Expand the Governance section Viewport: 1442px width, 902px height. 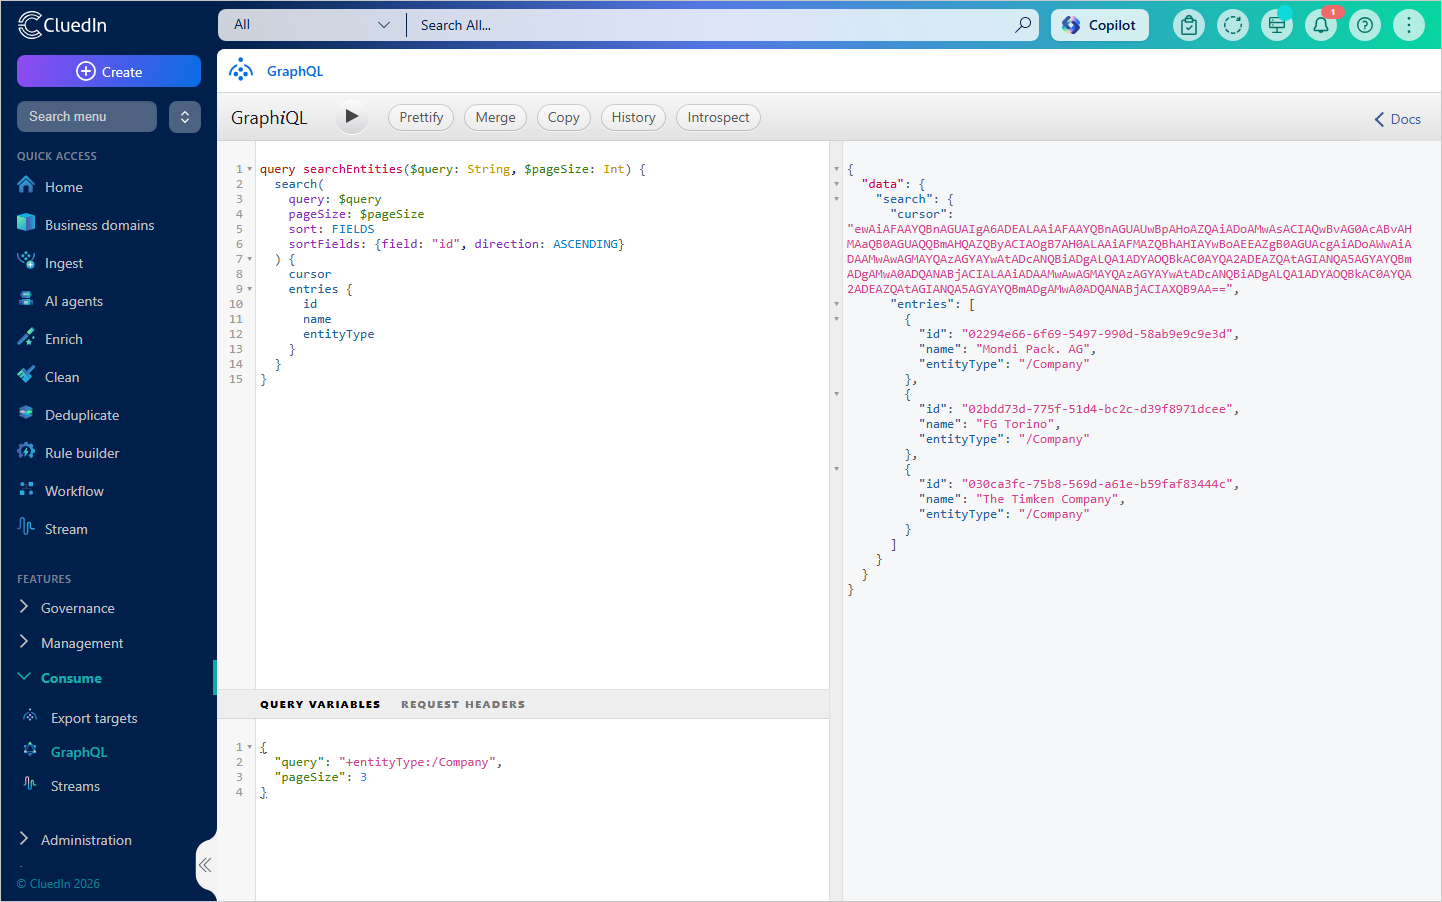tap(77, 608)
